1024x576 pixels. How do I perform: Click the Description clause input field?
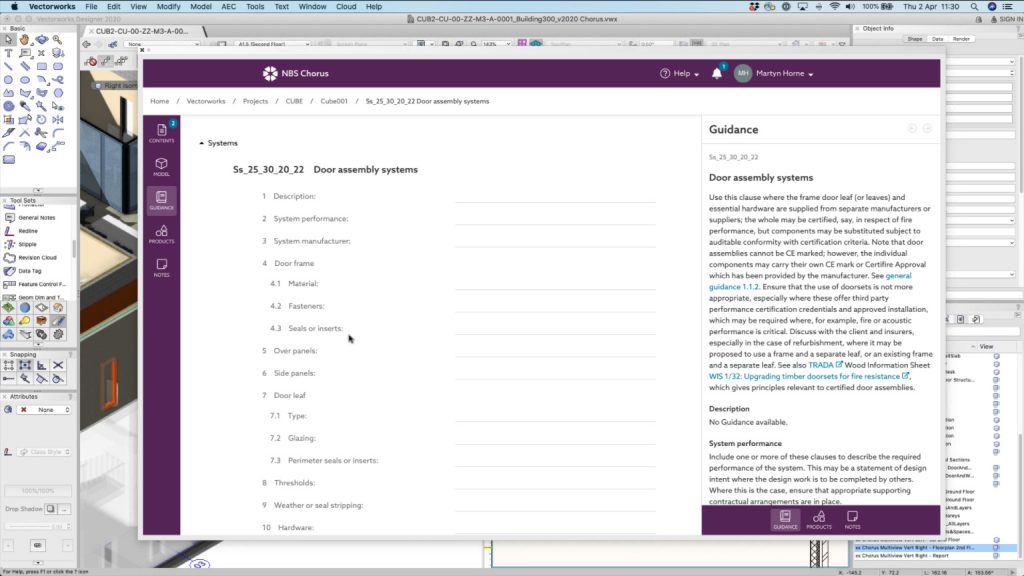click(555, 196)
